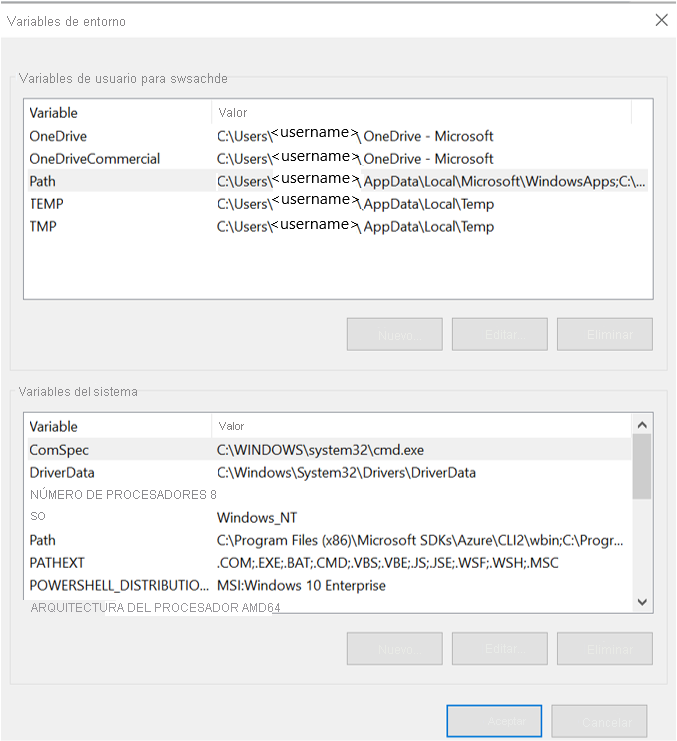The width and height of the screenshot is (677, 741).
Task: Click the system variables scroll-up arrow
Action: pyautogui.click(x=643, y=426)
